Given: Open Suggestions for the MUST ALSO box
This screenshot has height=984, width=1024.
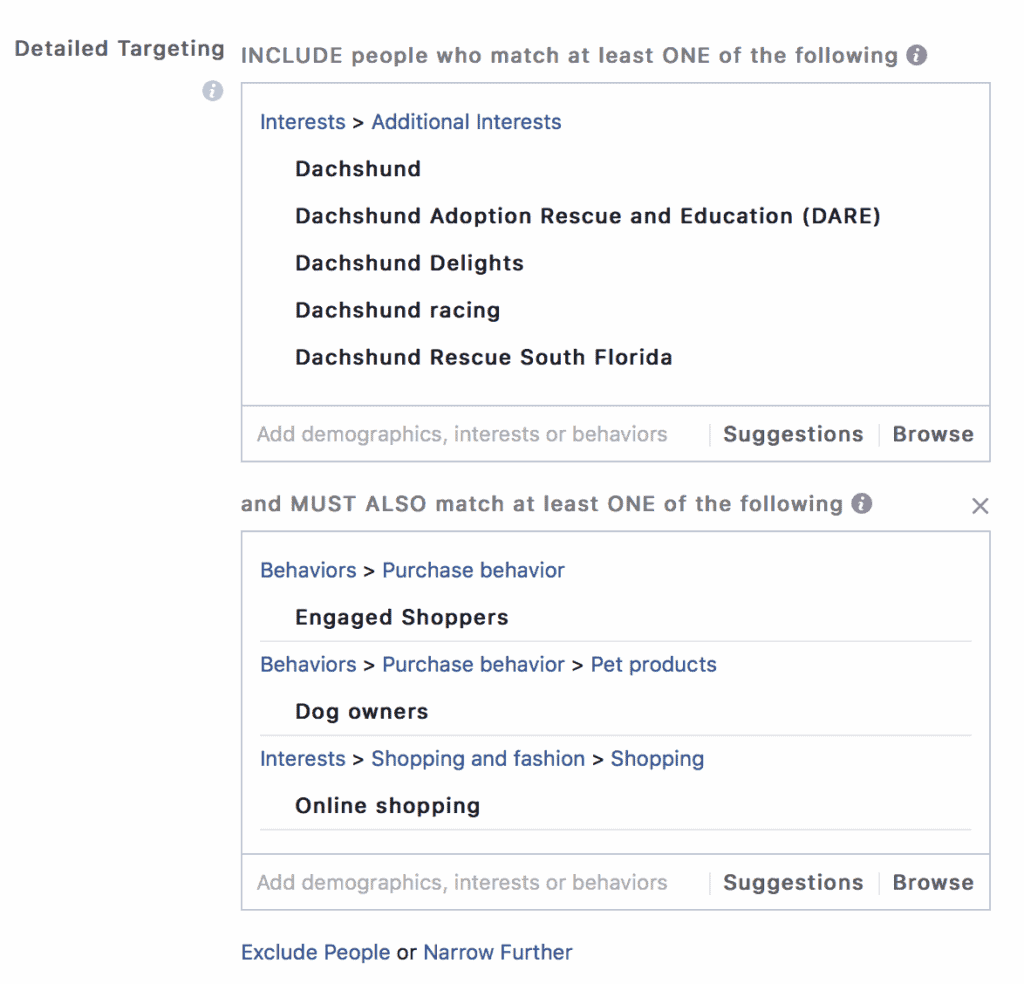Looking at the screenshot, I should [x=793, y=882].
